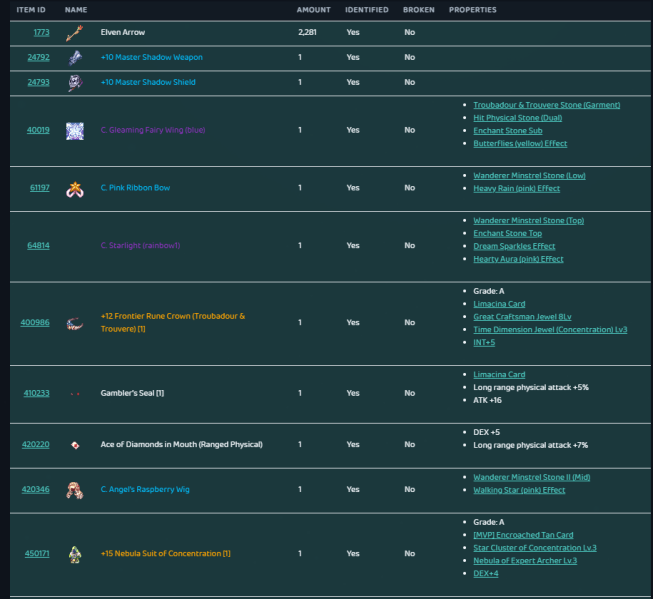Screen dimensions: 653x599
Task: Click the IDENTIFIED column header
Action: 367,10
